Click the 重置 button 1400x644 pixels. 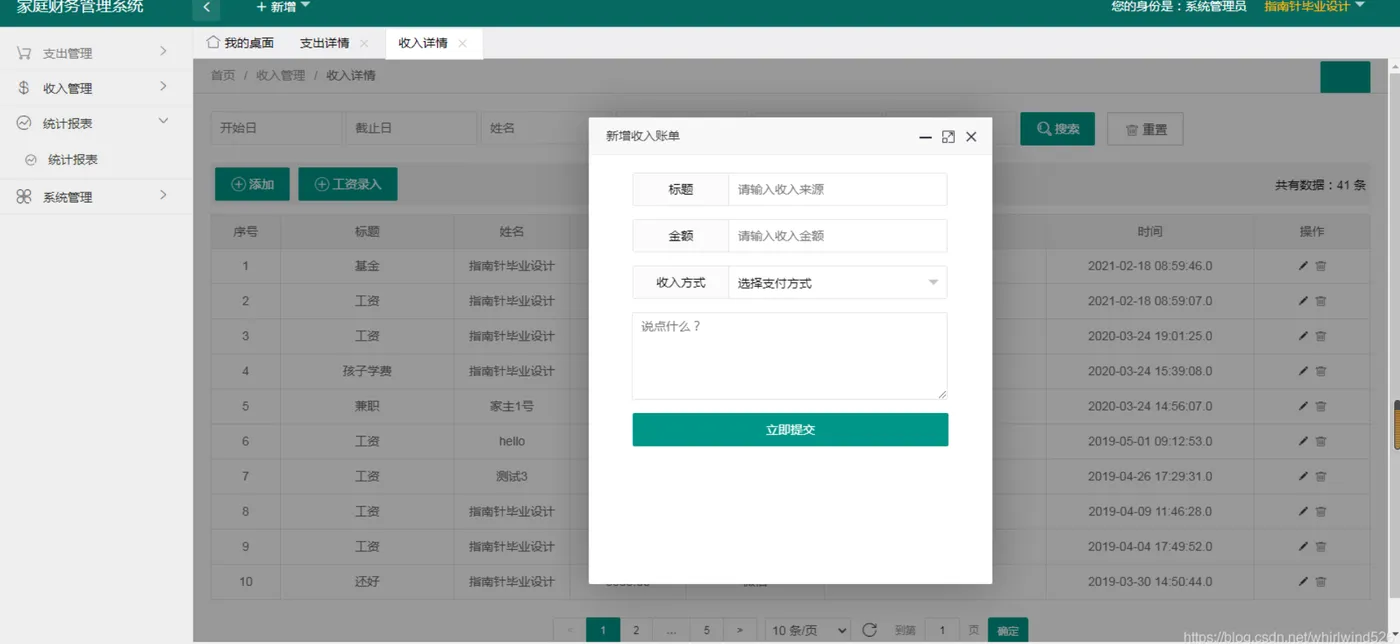[1145, 129]
